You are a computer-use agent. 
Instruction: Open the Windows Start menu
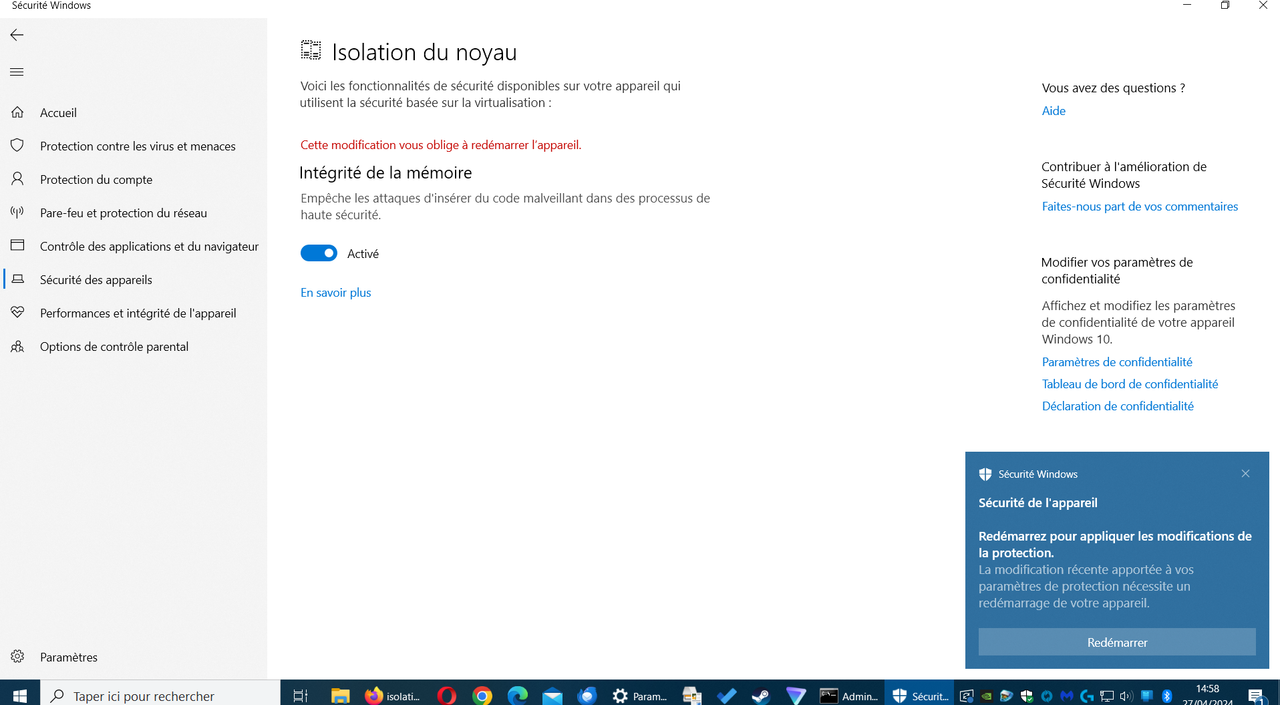coord(20,695)
